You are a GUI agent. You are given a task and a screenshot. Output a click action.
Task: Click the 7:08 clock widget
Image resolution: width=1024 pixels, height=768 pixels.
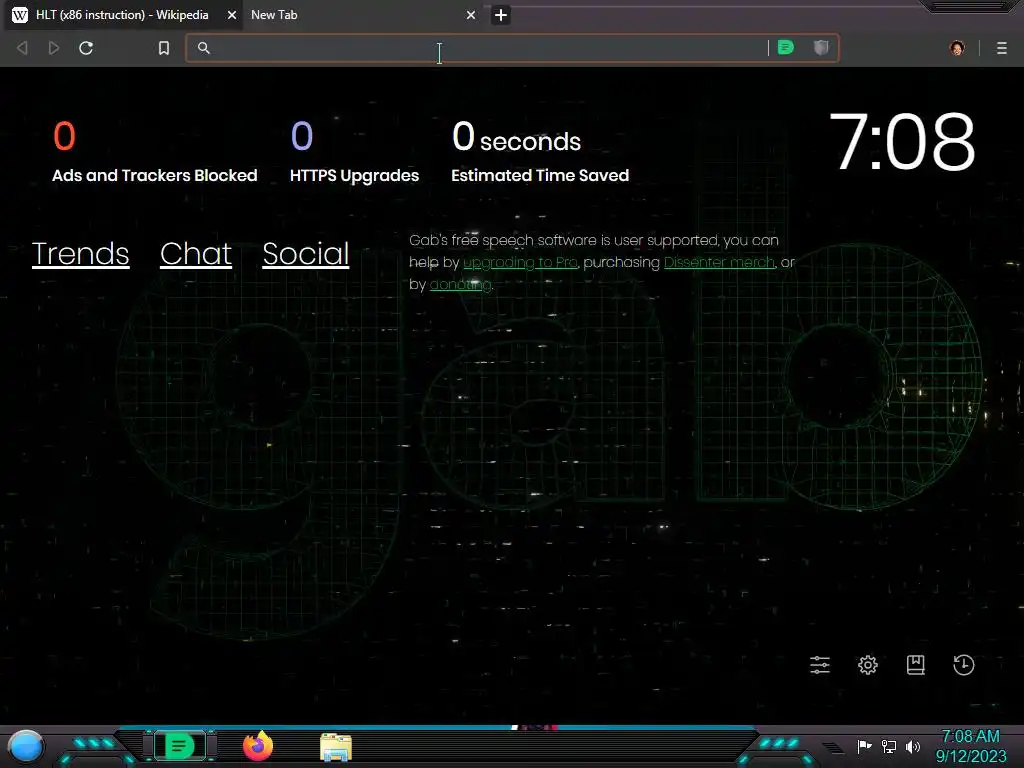902,142
